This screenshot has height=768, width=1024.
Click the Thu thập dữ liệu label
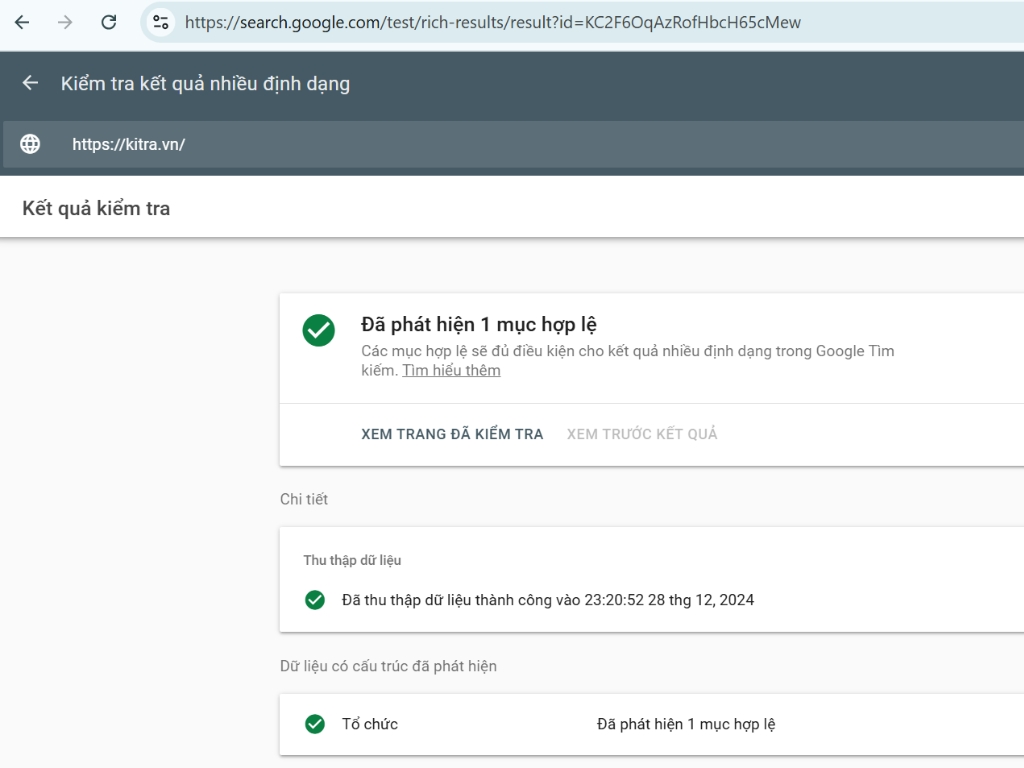(352, 560)
